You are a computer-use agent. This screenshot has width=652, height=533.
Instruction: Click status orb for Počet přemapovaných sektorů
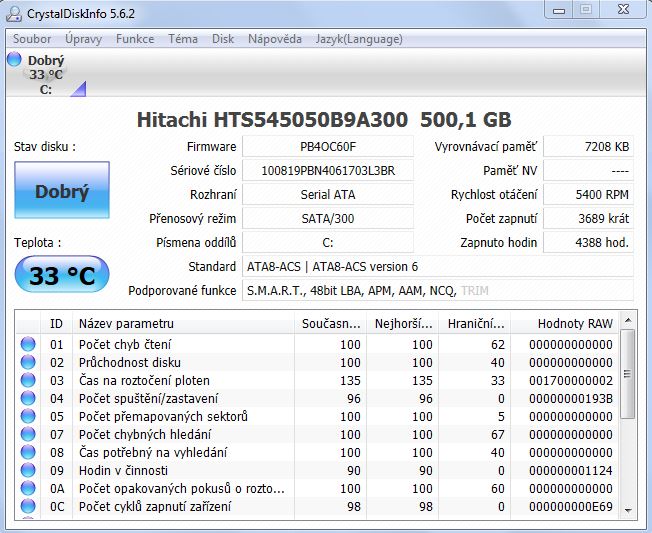(x=28, y=416)
